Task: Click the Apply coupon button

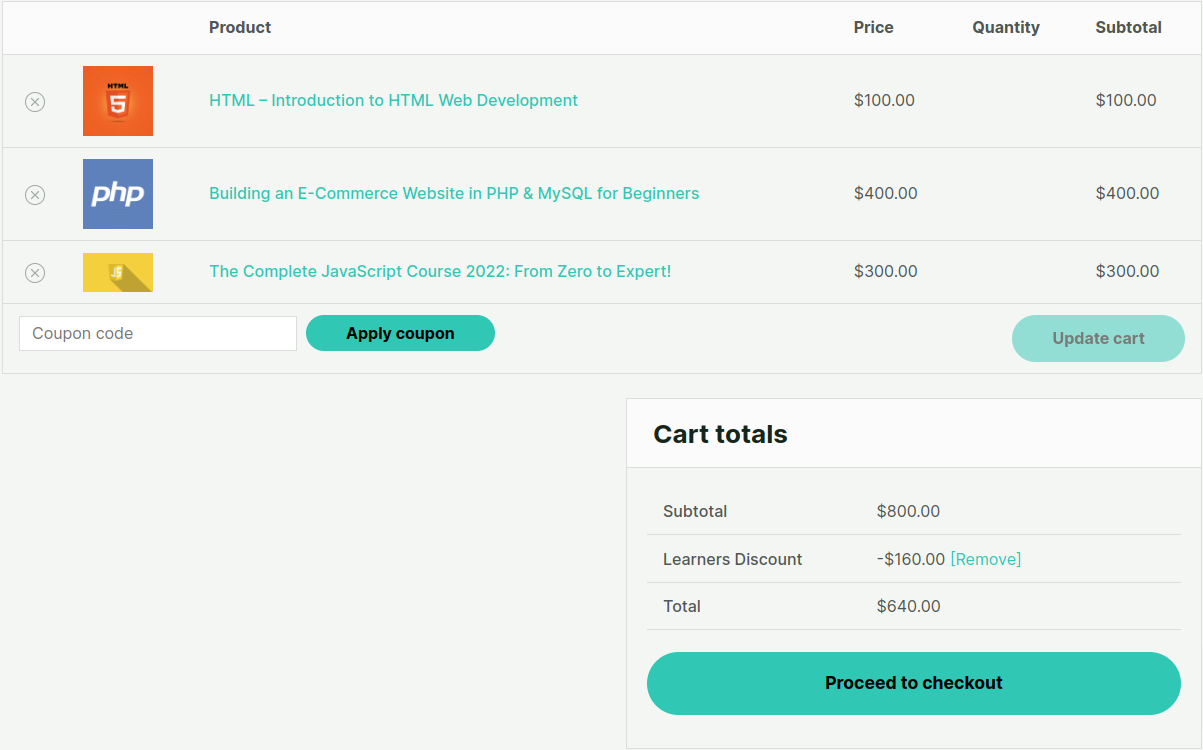Action: tap(400, 332)
